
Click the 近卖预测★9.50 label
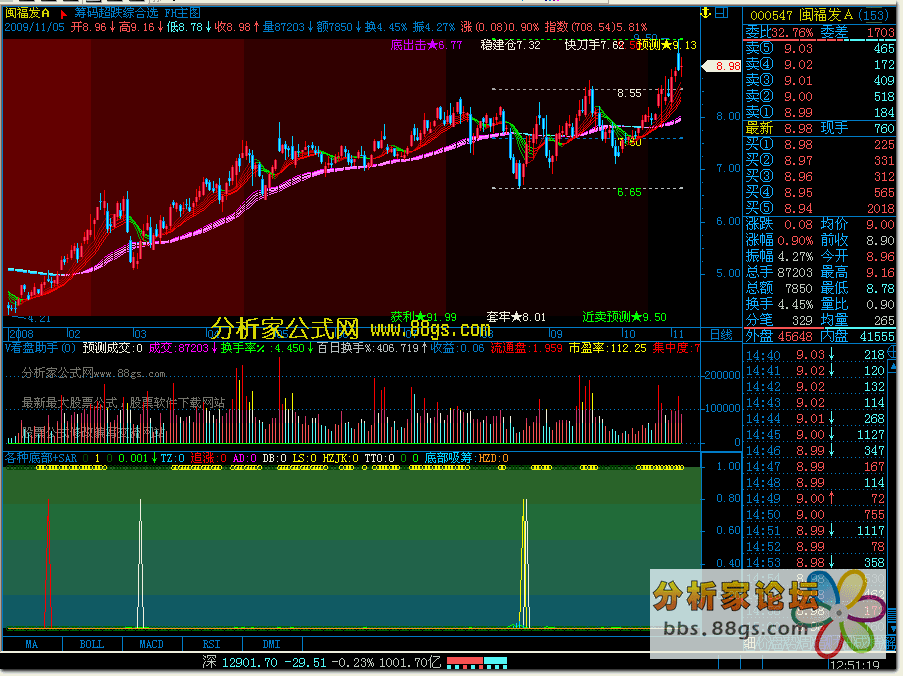[624, 317]
